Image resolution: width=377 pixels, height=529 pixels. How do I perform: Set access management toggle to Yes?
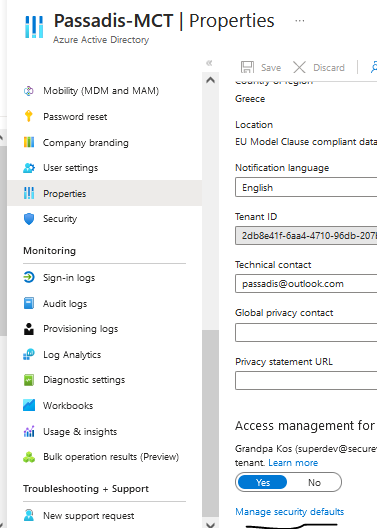[262, 482]
